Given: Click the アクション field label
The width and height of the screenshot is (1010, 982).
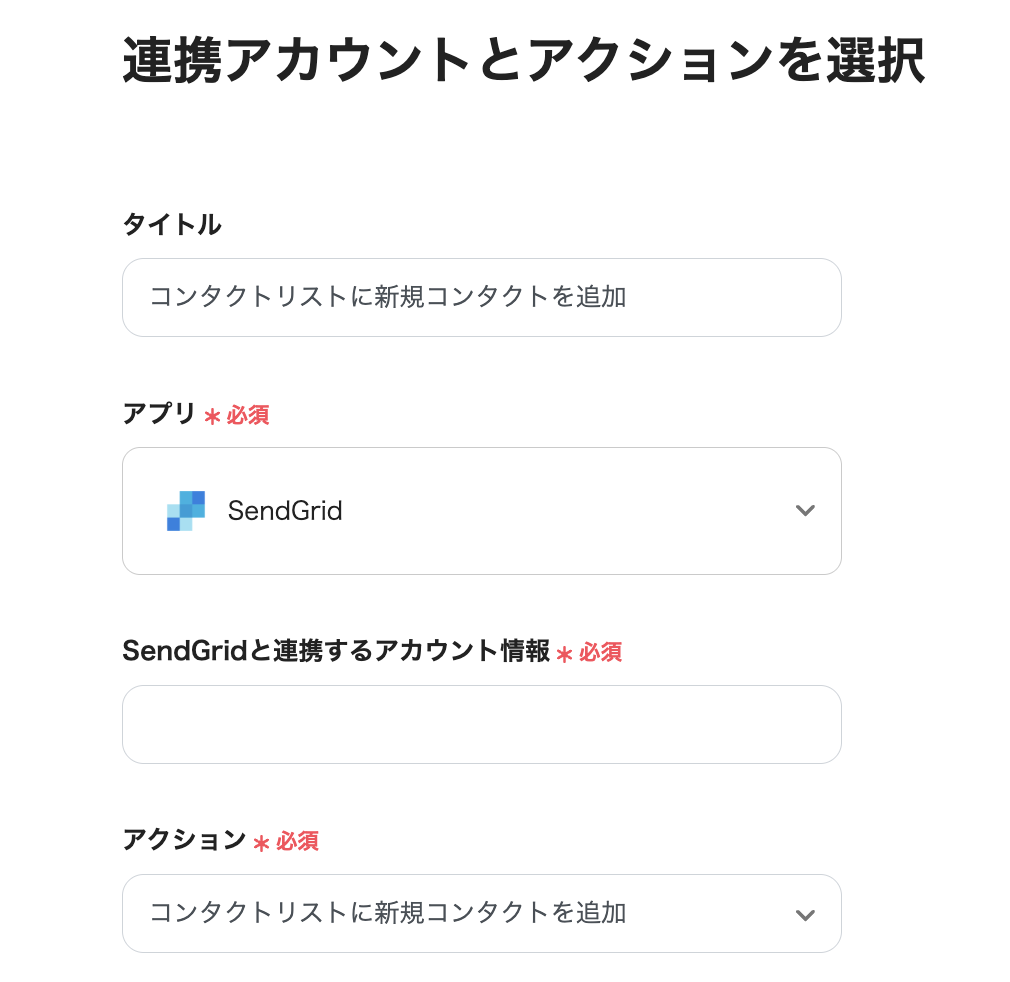Looking at the screenshot, I should pyautogui.click(x=184, y=839).
